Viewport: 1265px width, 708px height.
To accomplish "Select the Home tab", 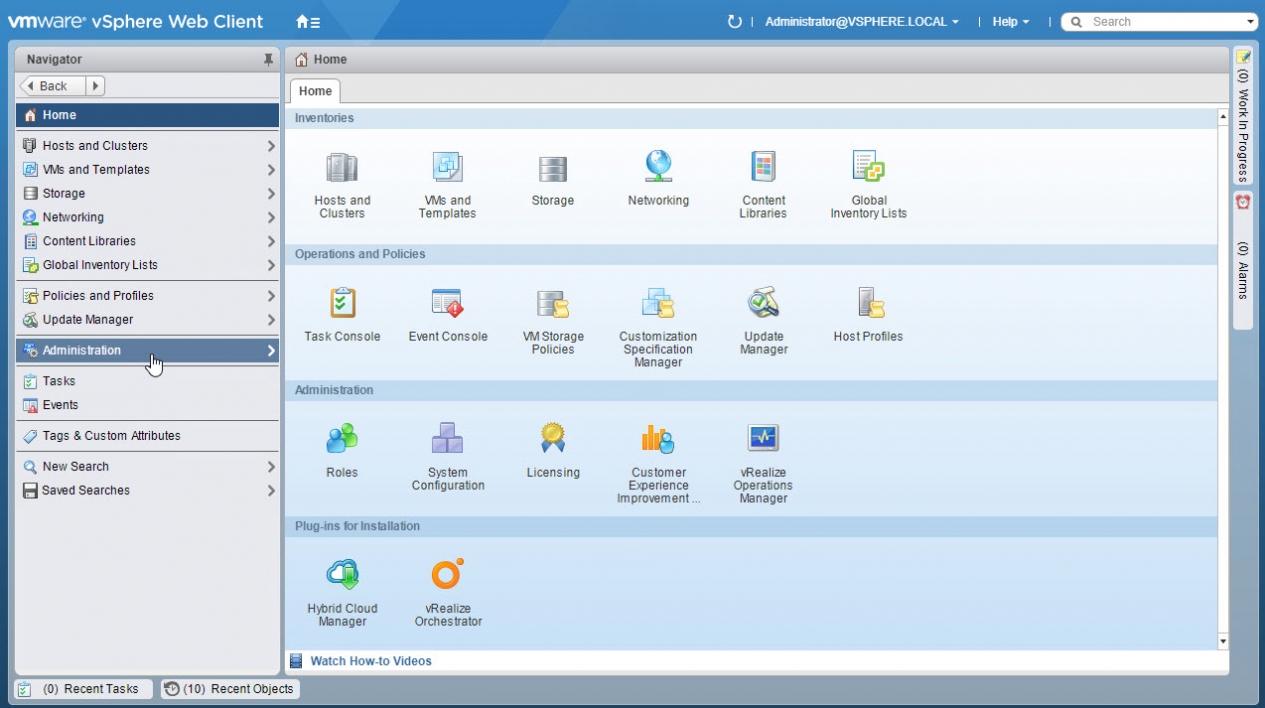I will pos(315,91).
